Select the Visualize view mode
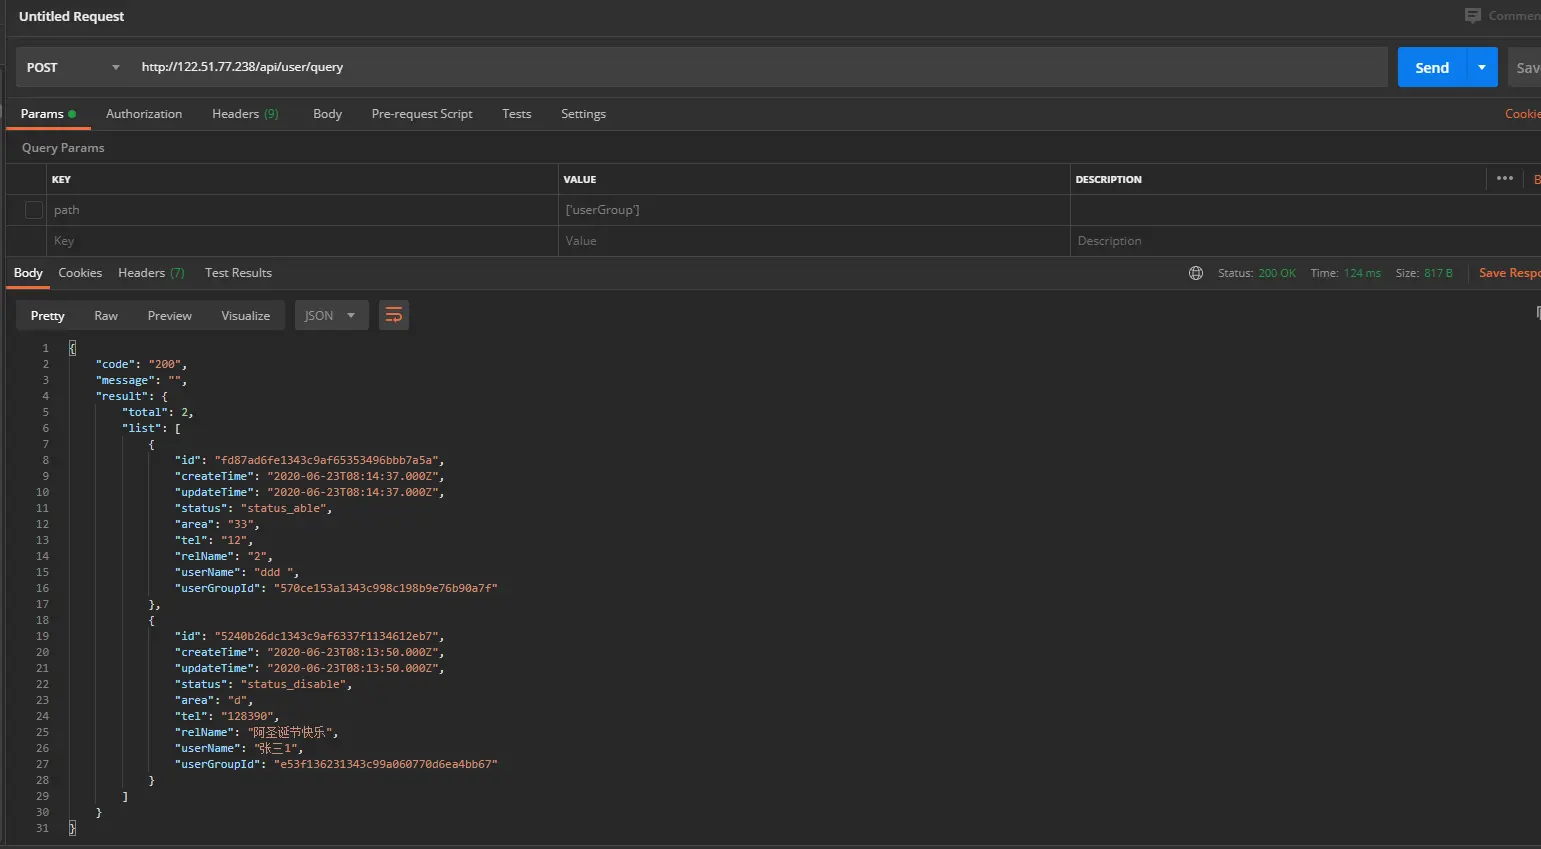The image size is (1541, 849). 246,315
